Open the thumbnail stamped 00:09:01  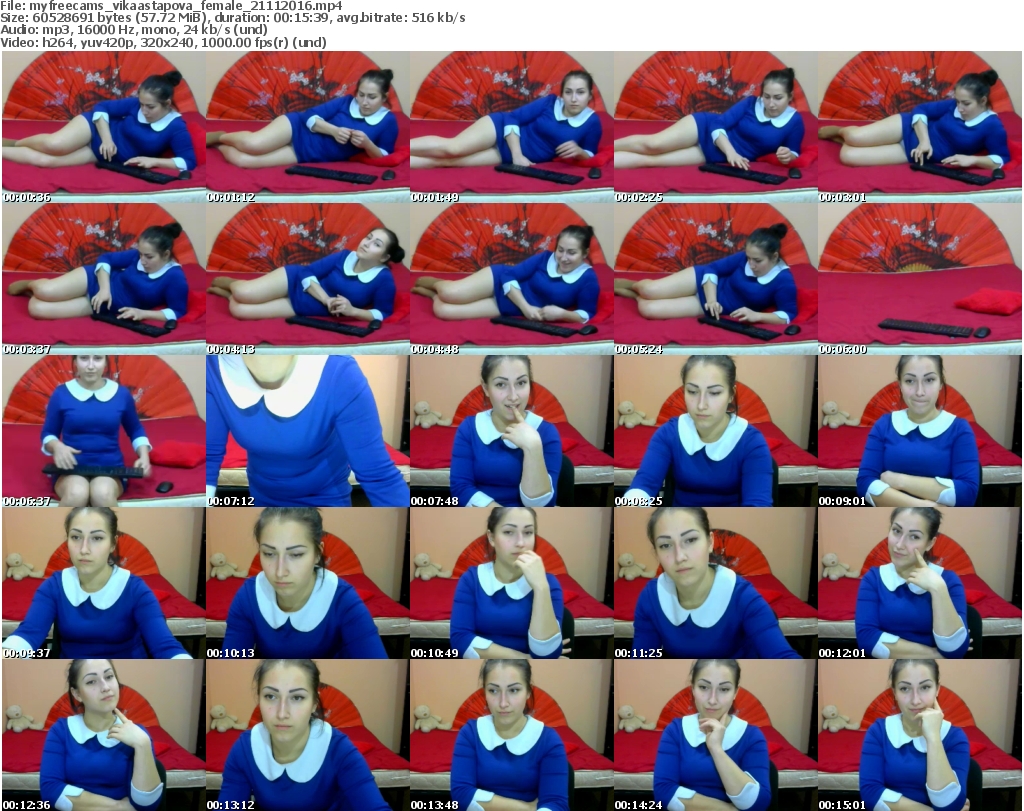pos(920,431)
